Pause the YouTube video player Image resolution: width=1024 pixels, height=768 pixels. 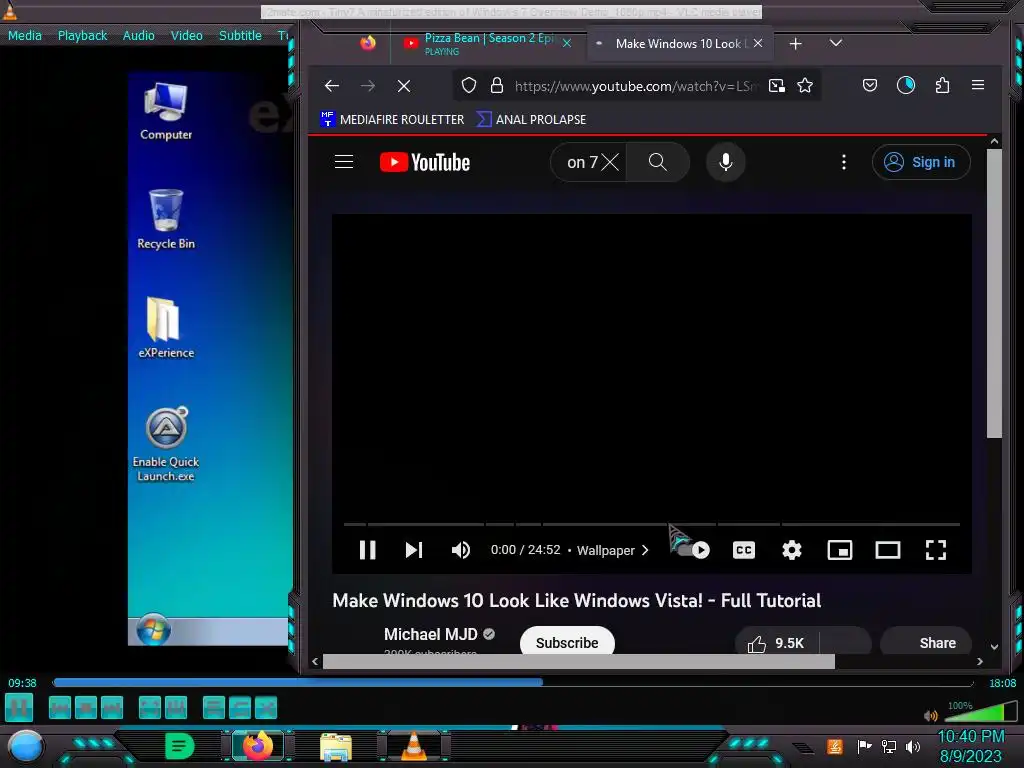pyautogui.click(x=368, y=551)
